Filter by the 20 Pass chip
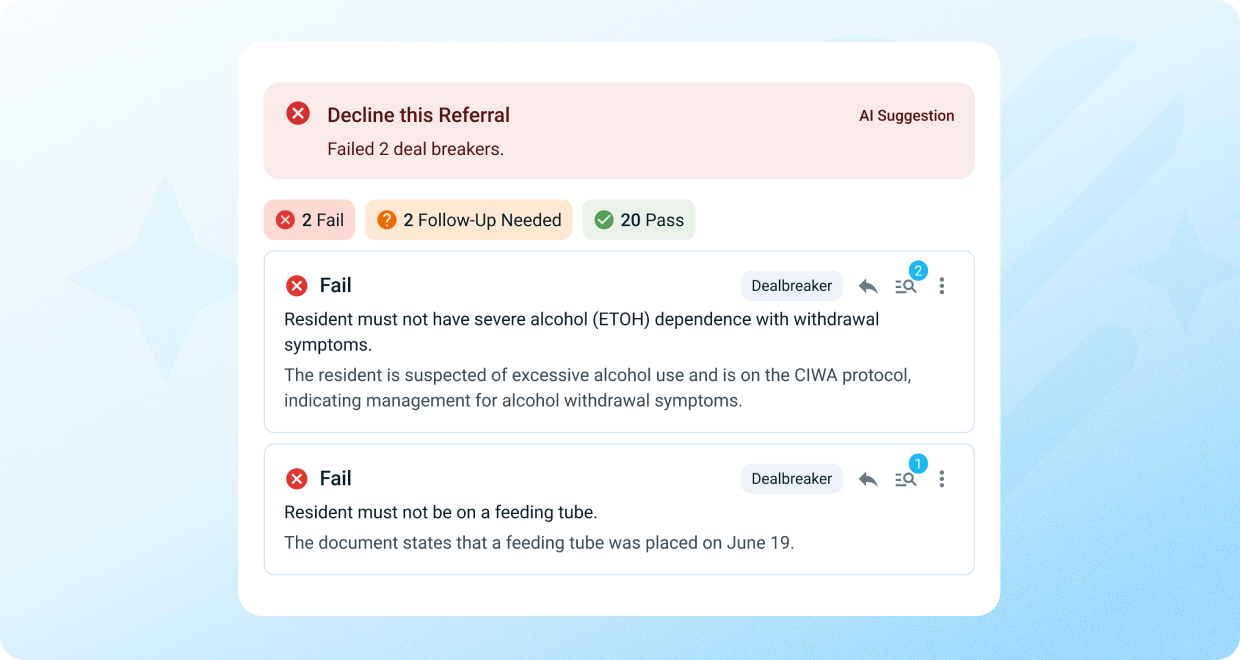Image resolution: width=1240 pixels, height=660 pixels. (639, 220)
